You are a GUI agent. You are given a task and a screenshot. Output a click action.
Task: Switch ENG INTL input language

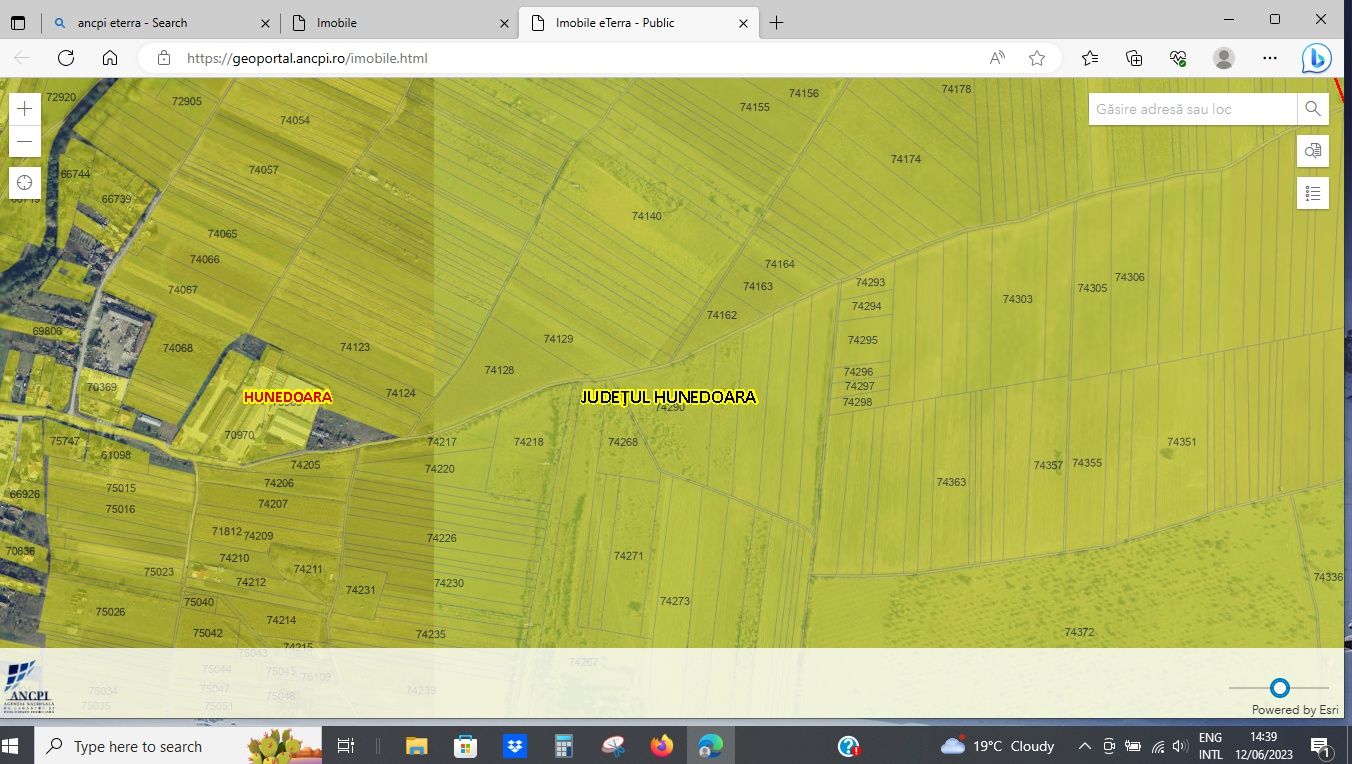[1210, 746]
